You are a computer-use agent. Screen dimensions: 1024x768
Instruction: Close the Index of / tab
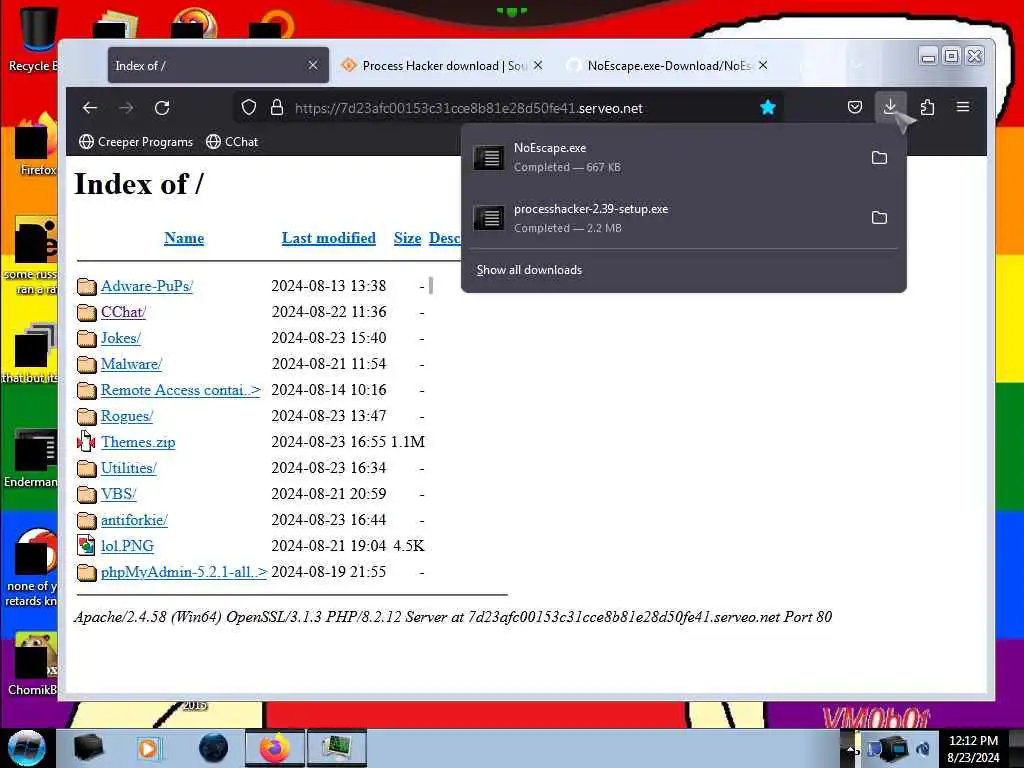click(313, 65)
